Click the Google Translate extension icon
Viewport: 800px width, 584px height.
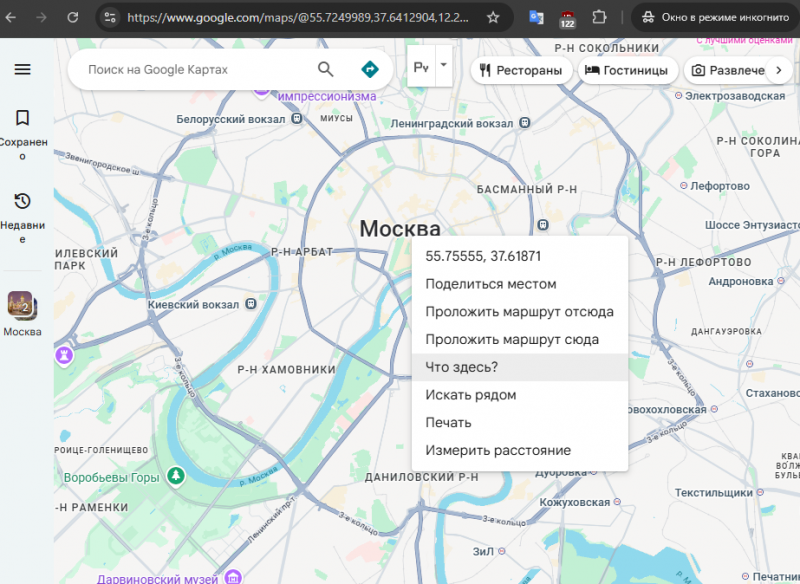click(537, 17)
